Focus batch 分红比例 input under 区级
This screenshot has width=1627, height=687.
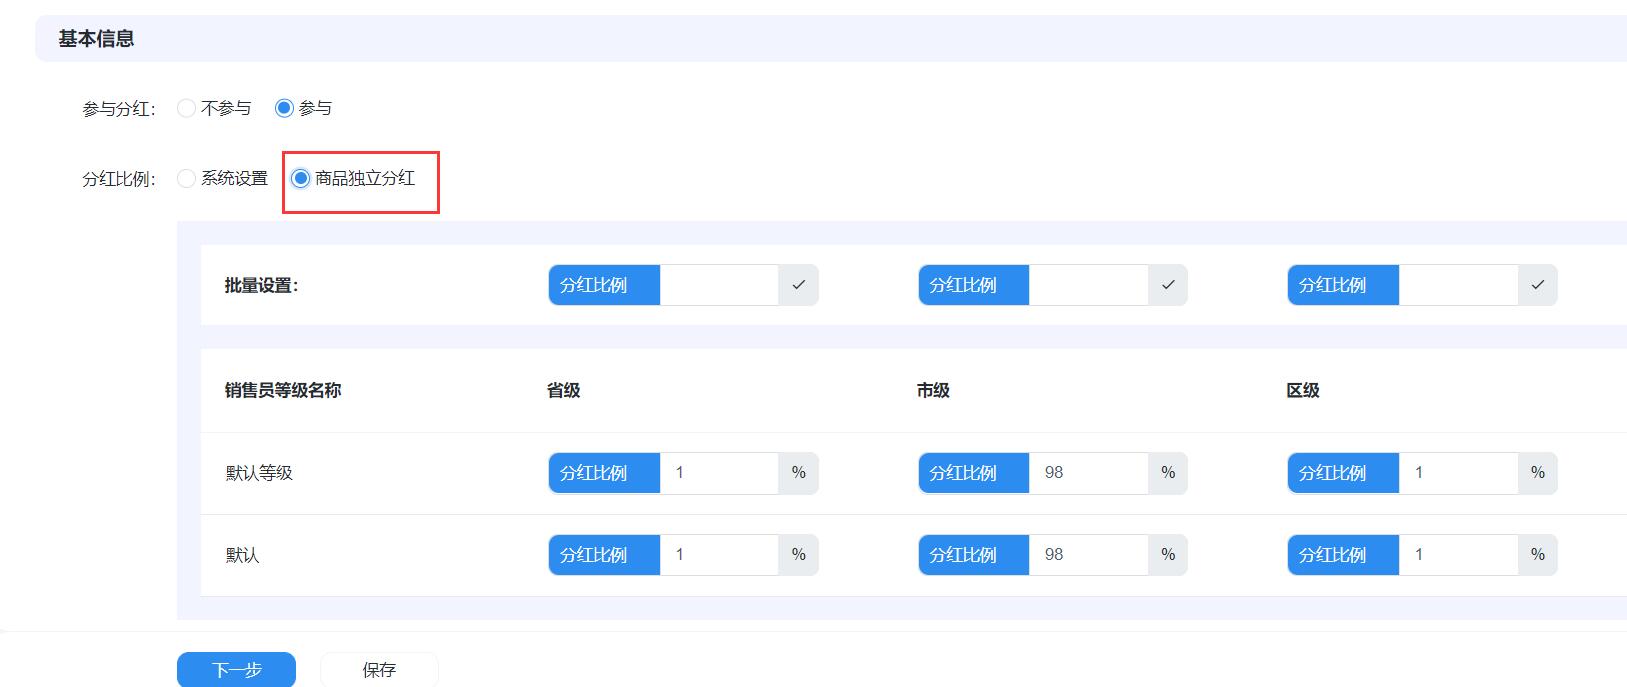pos(1458,285)
